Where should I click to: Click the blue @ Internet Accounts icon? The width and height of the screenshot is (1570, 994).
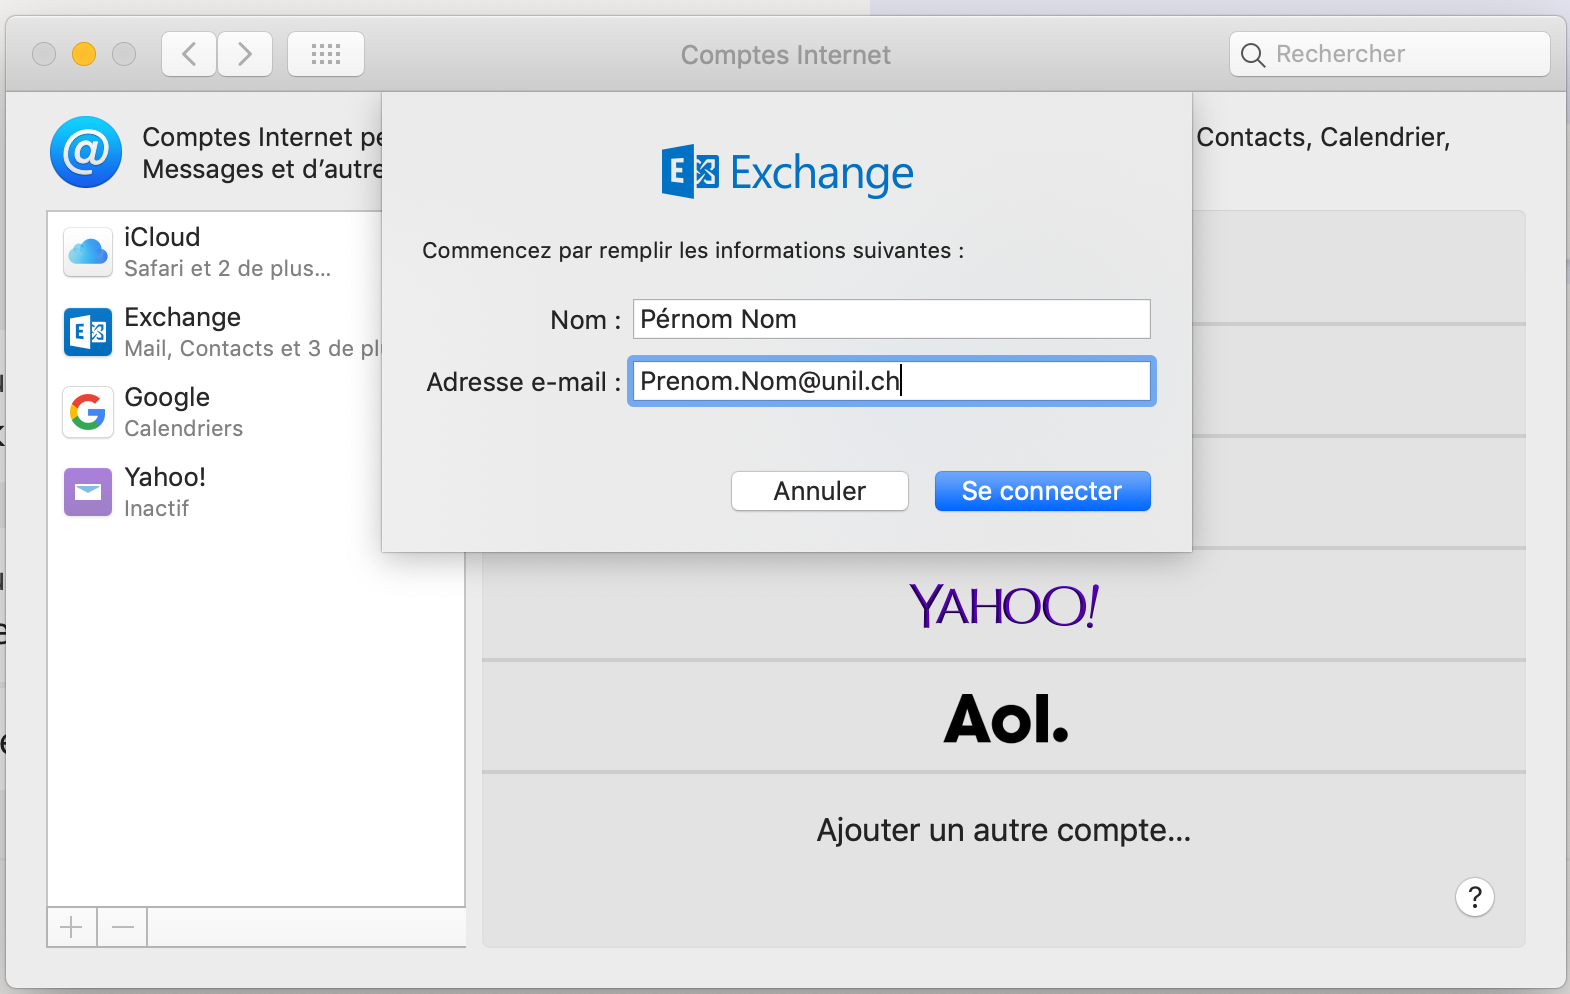[86, 152]
